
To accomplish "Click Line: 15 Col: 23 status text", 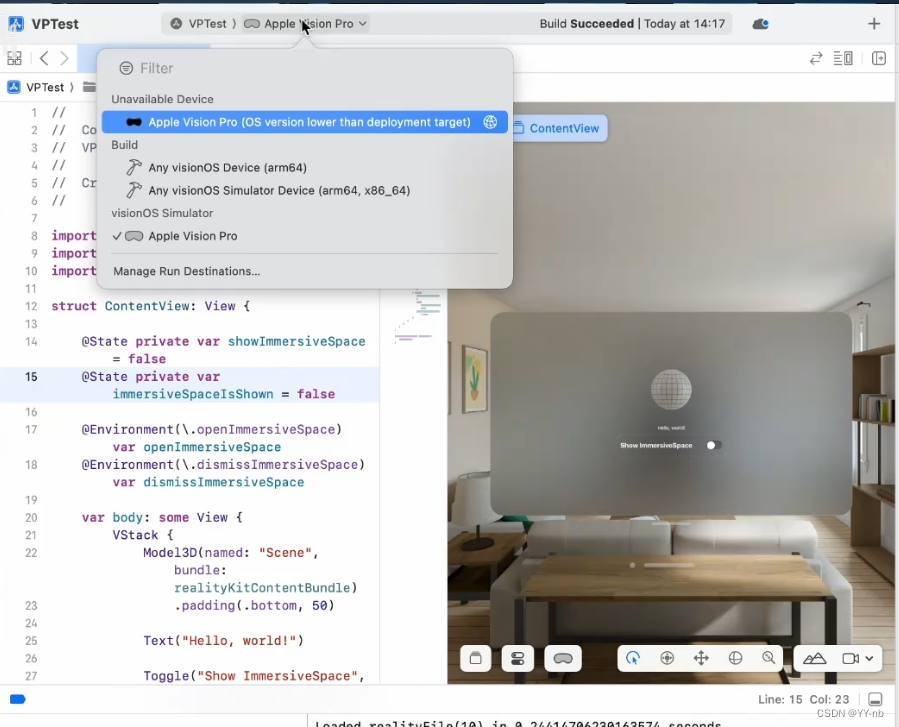I will tap(803, 699).
